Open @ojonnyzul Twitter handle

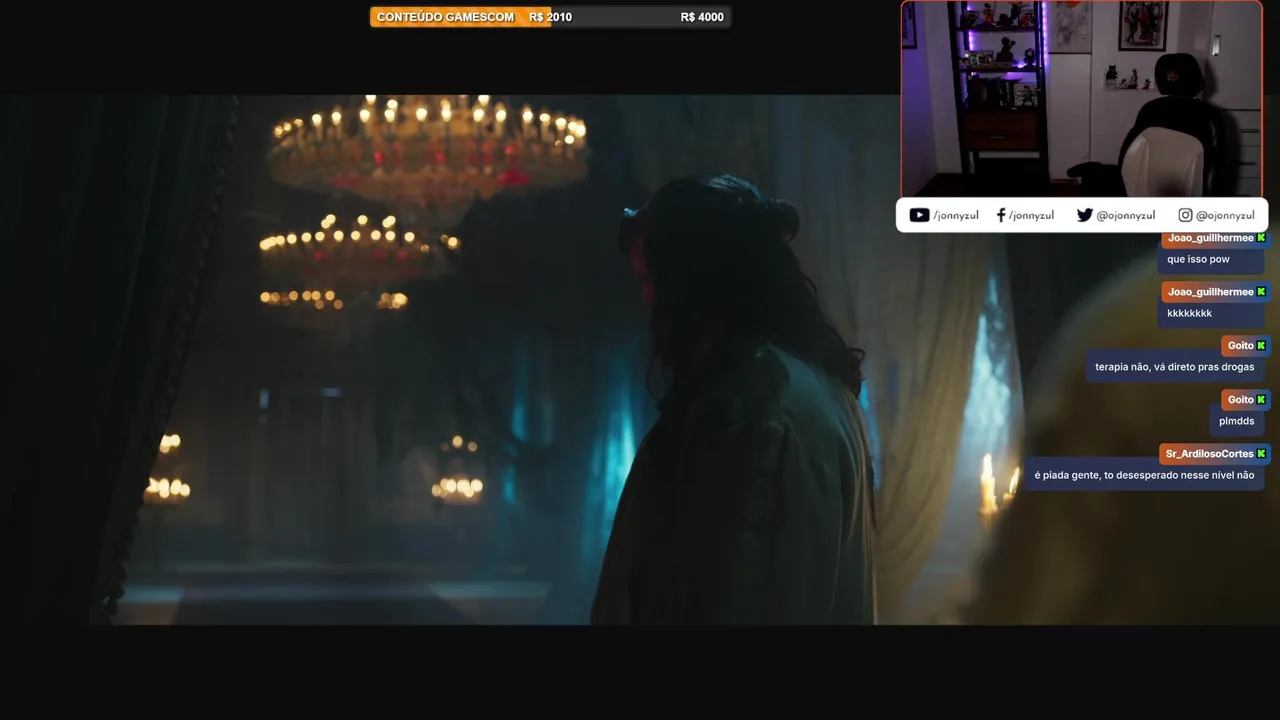click(1126, 215)
